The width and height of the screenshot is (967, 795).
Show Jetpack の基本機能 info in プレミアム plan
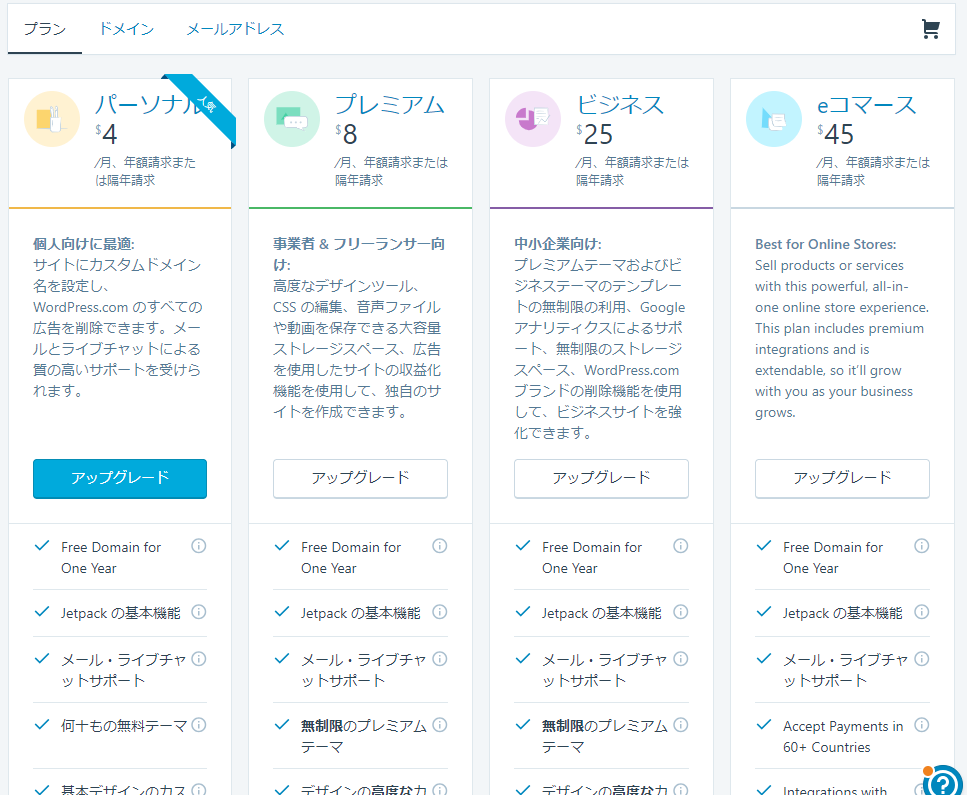[x=440, y=612]
